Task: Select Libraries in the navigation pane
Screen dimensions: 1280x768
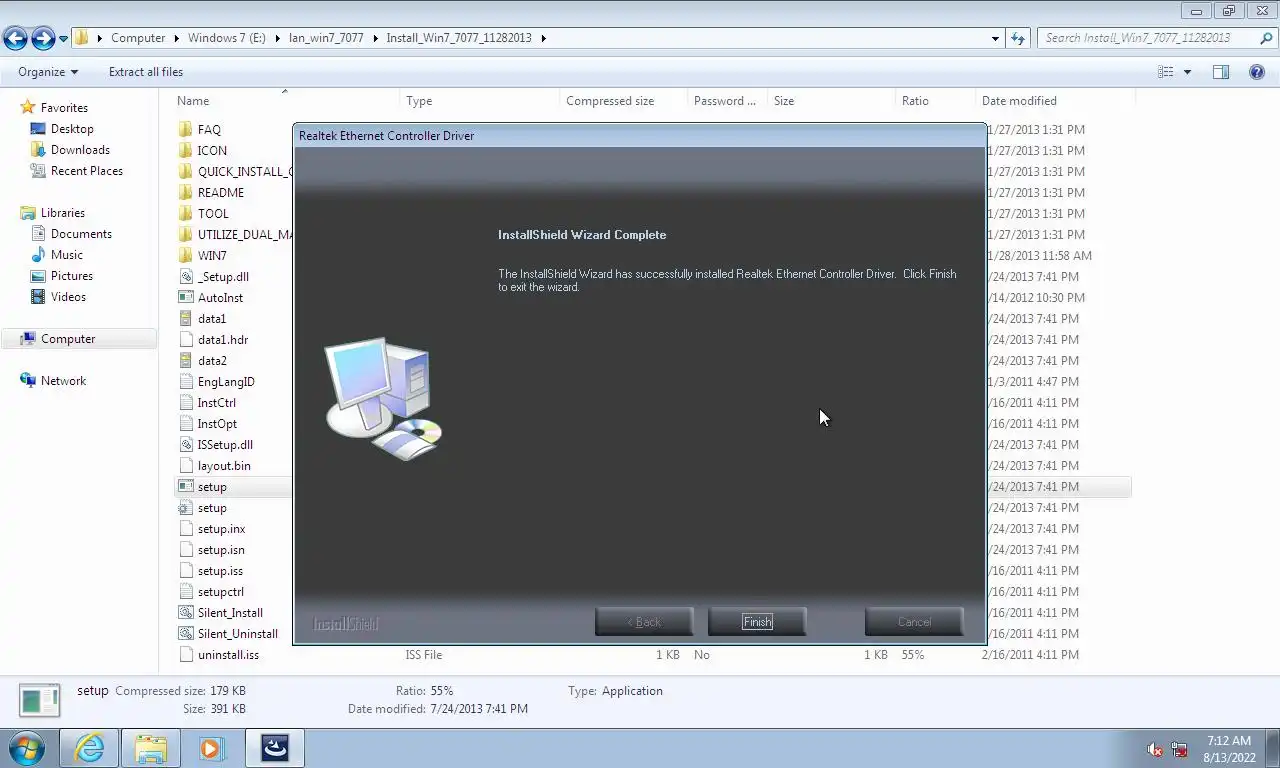Action: tap(62, 213)
